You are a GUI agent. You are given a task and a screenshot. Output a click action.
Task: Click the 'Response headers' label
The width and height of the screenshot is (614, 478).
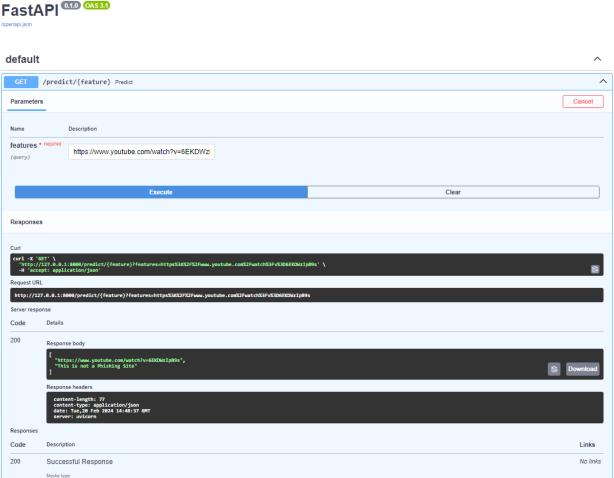coord(69,387)
